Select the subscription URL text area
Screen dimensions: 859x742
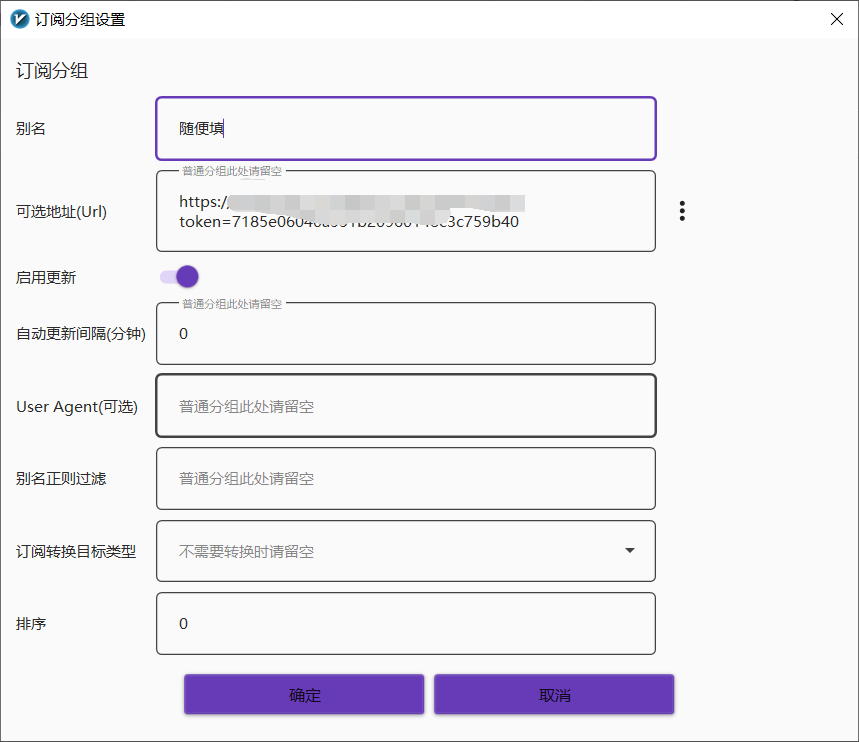(x=405, y=210)
